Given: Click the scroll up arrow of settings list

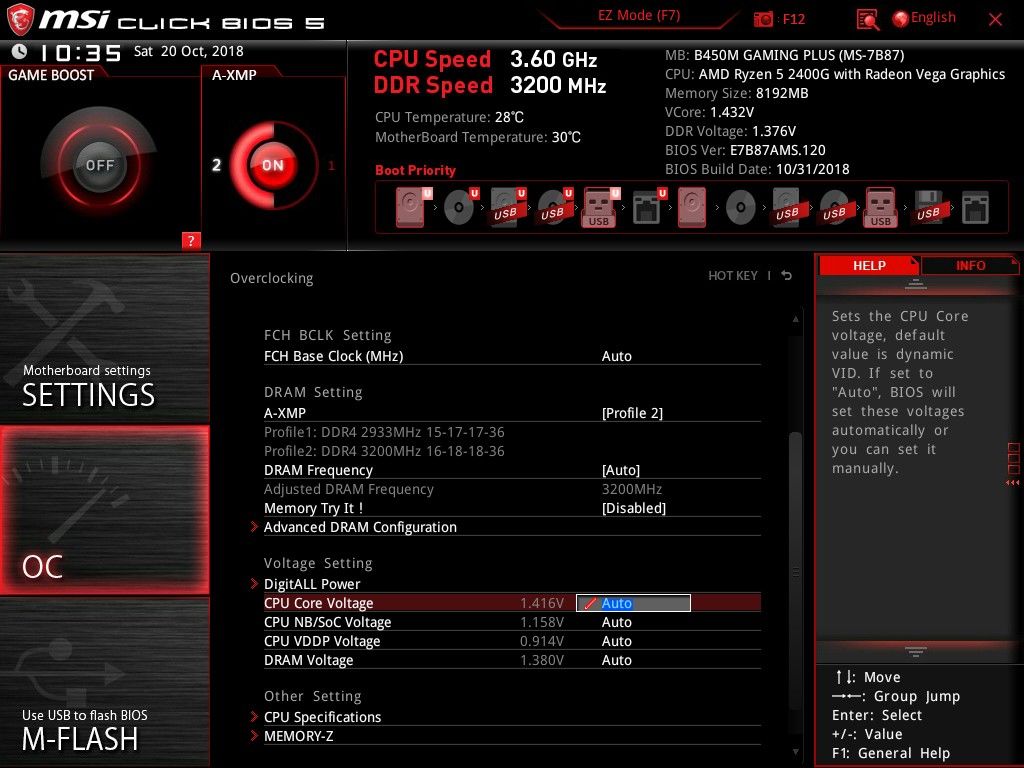Looking at the screenshot, I should pyautogui.click(x=795, y=319).
